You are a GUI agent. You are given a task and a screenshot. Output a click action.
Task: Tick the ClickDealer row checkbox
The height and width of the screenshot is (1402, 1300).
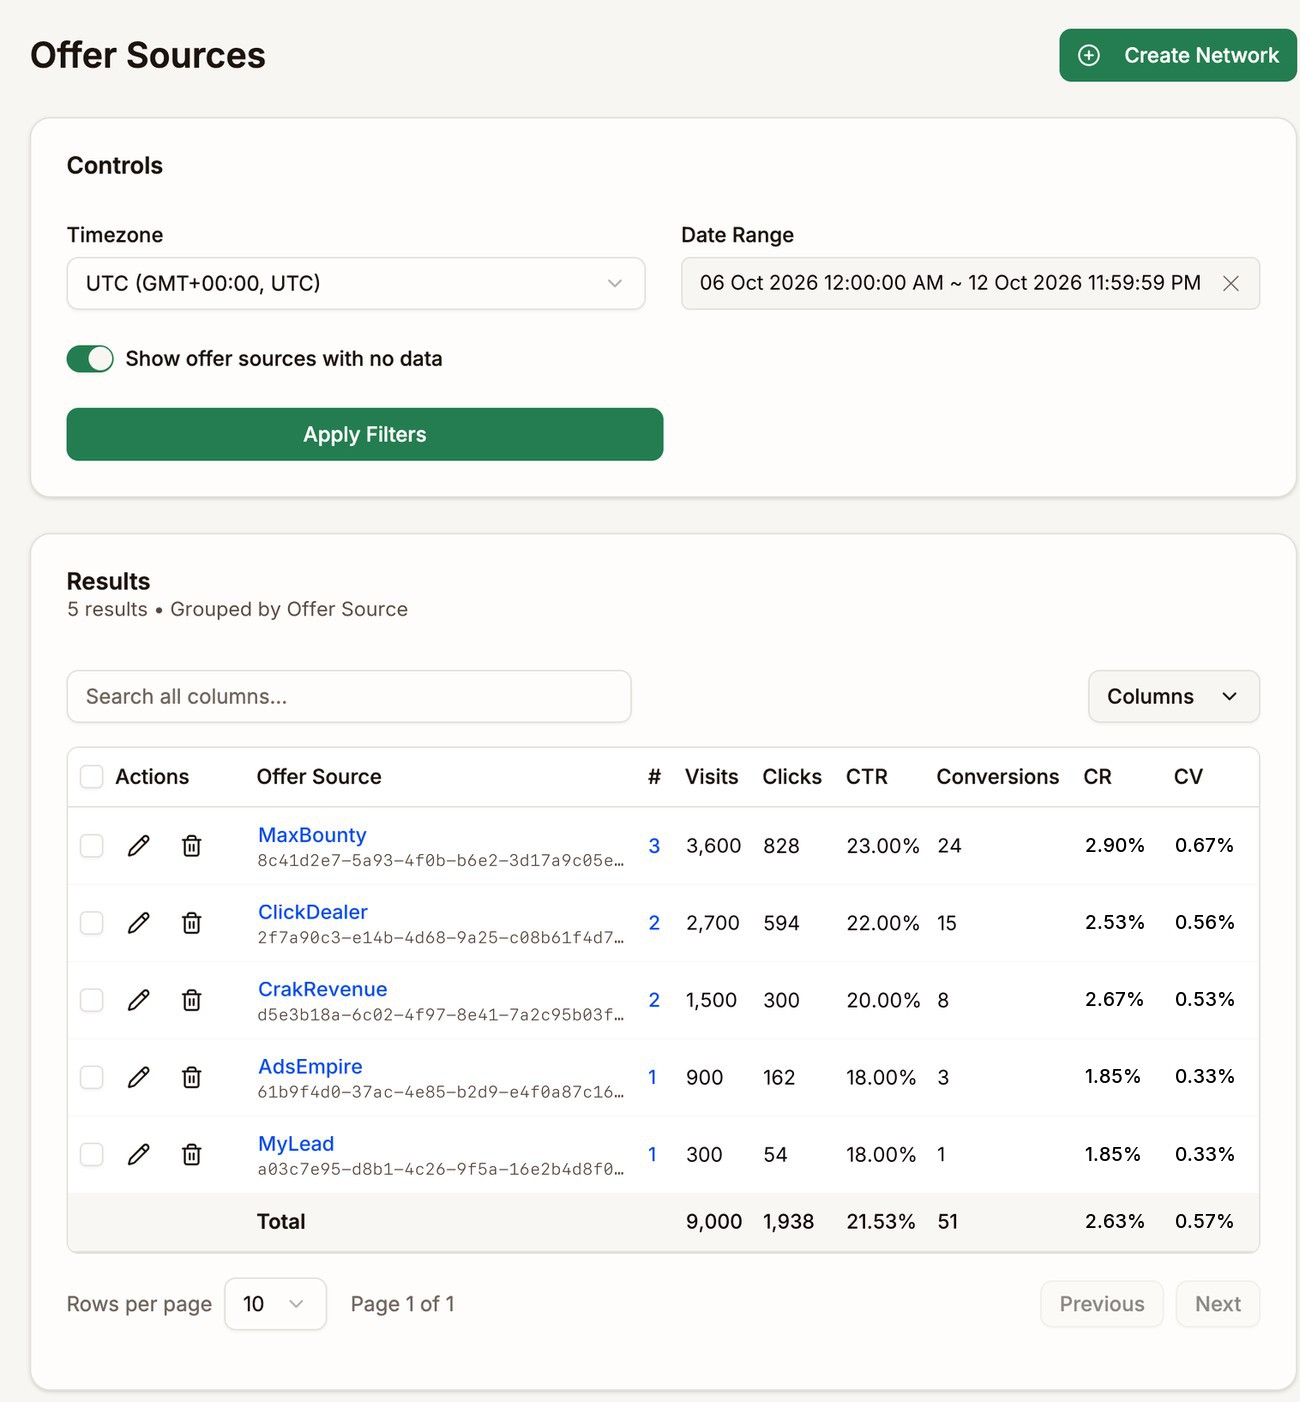tap(92, 923)
